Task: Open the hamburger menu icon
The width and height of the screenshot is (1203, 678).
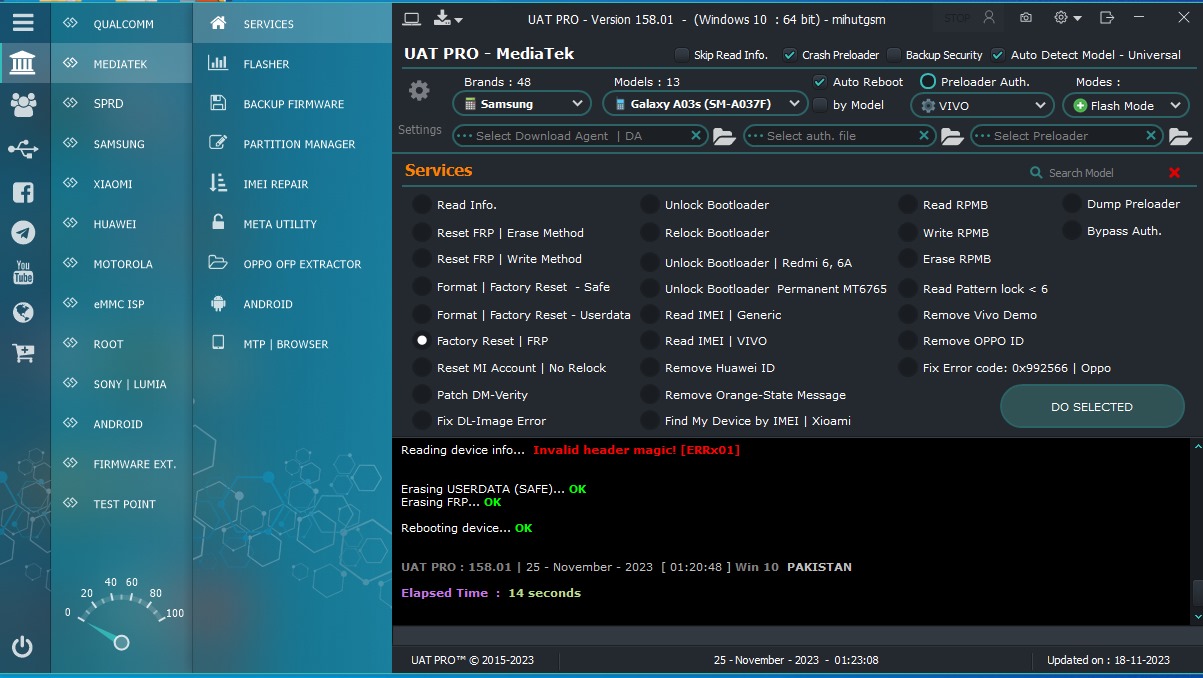Action: coord(23,22)
